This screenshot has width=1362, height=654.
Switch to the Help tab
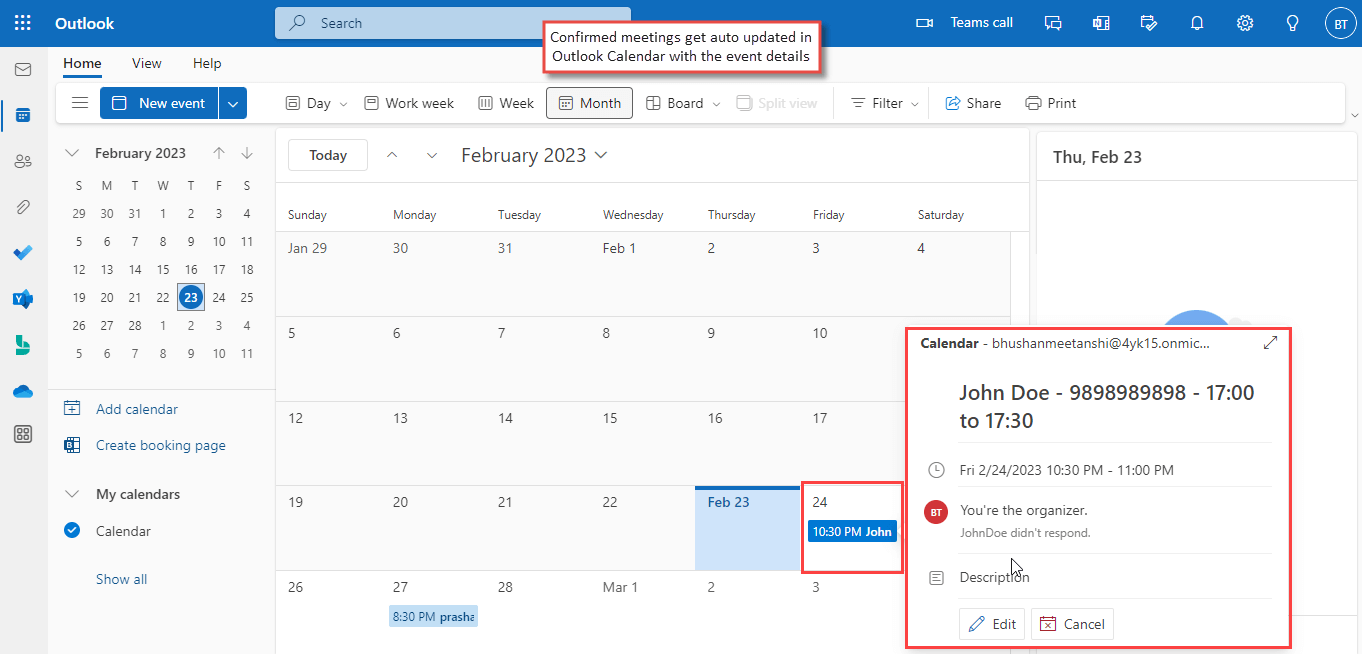tap(207, 63)
